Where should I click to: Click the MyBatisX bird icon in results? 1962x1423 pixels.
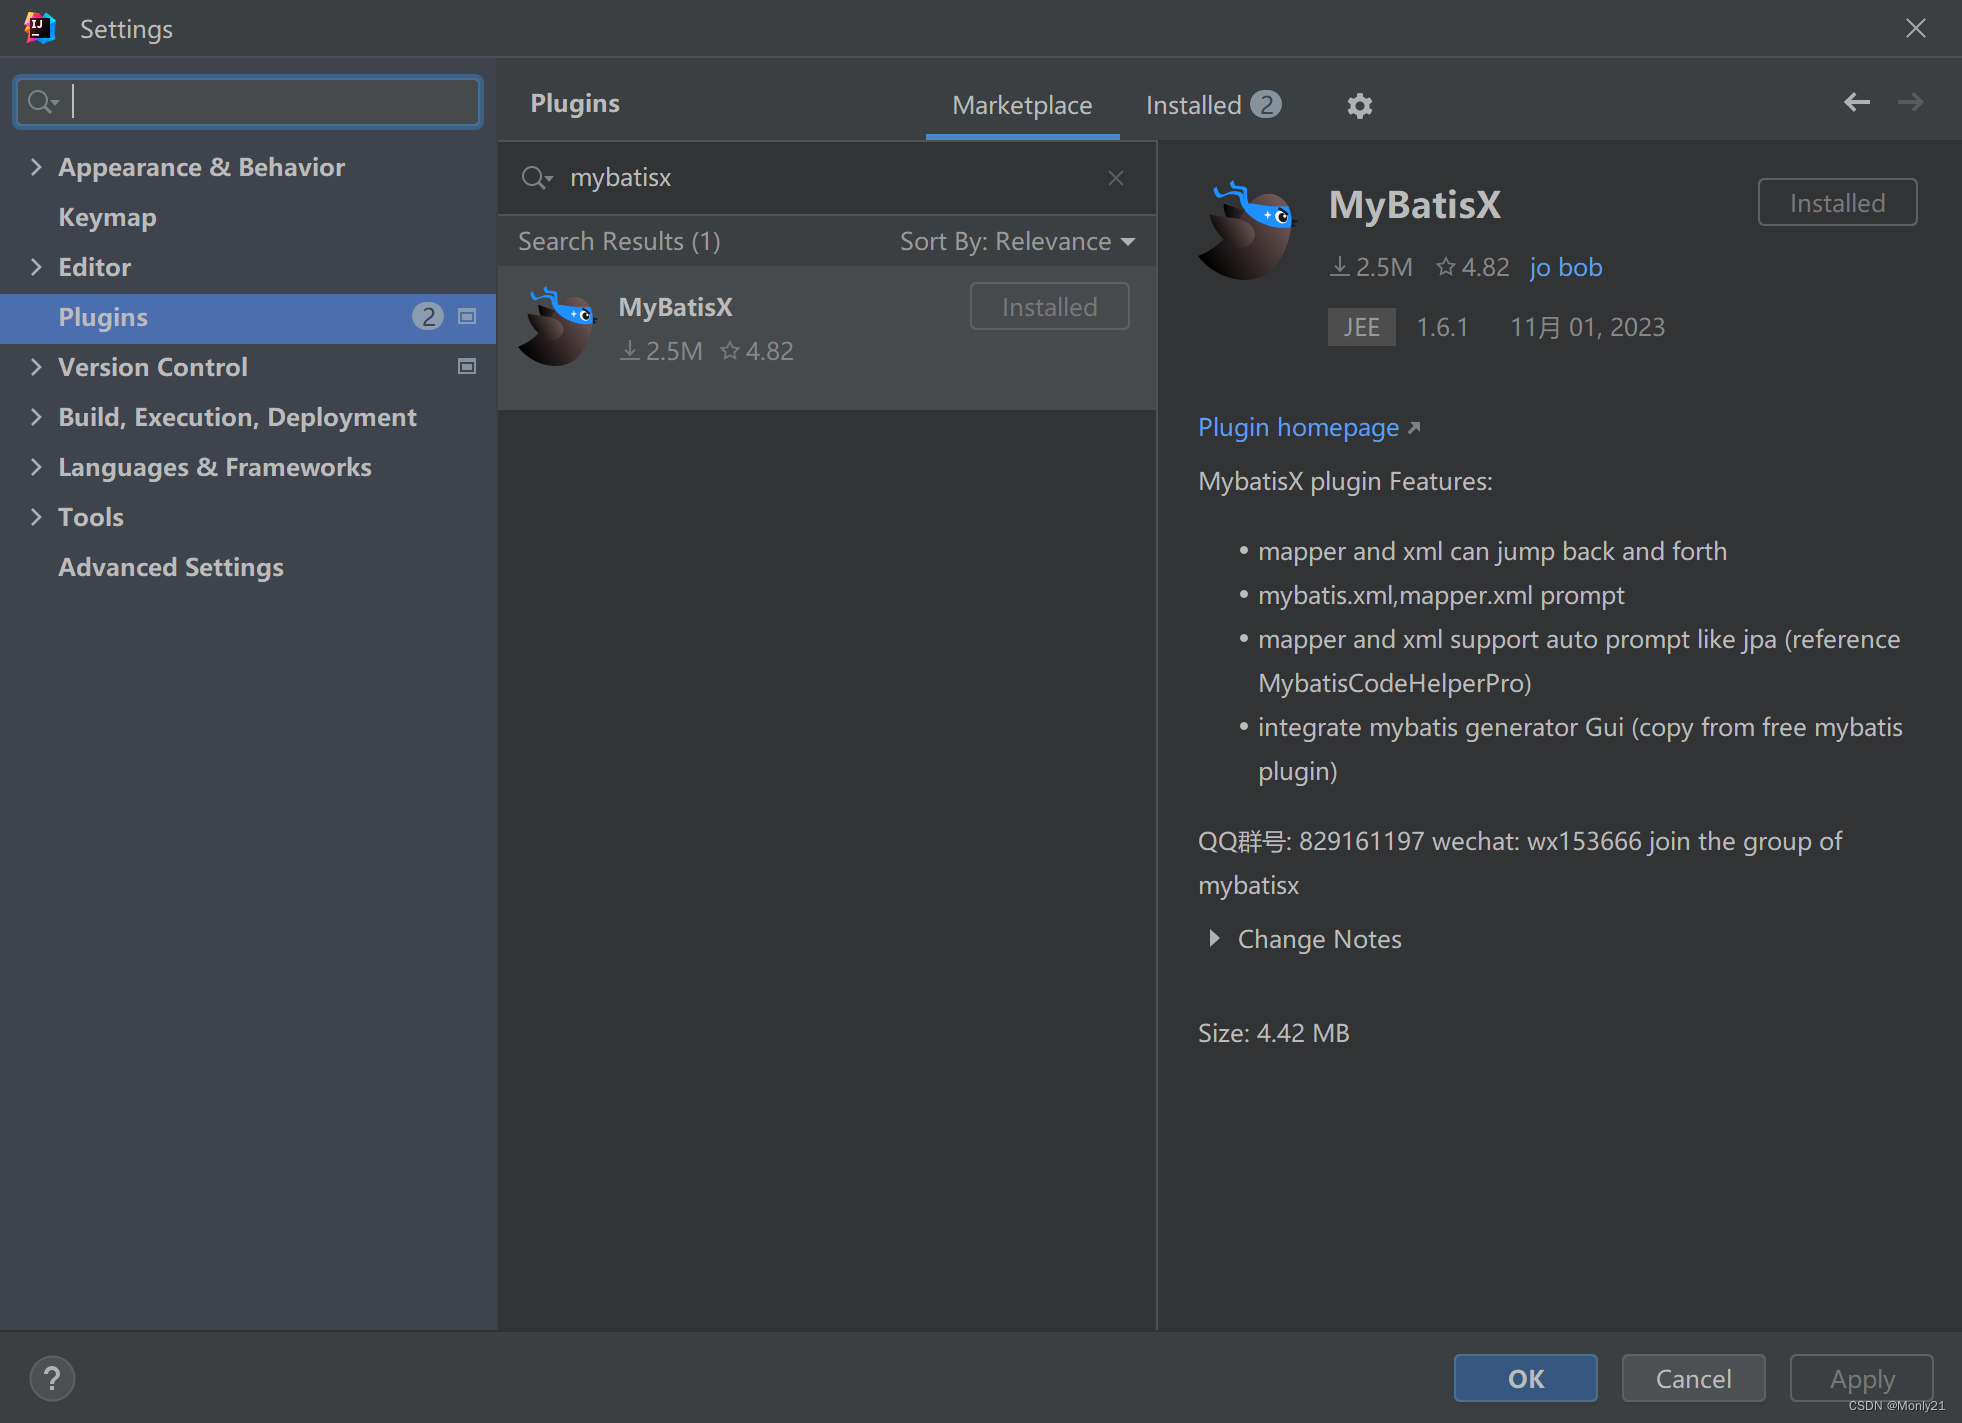click(557, 327)
